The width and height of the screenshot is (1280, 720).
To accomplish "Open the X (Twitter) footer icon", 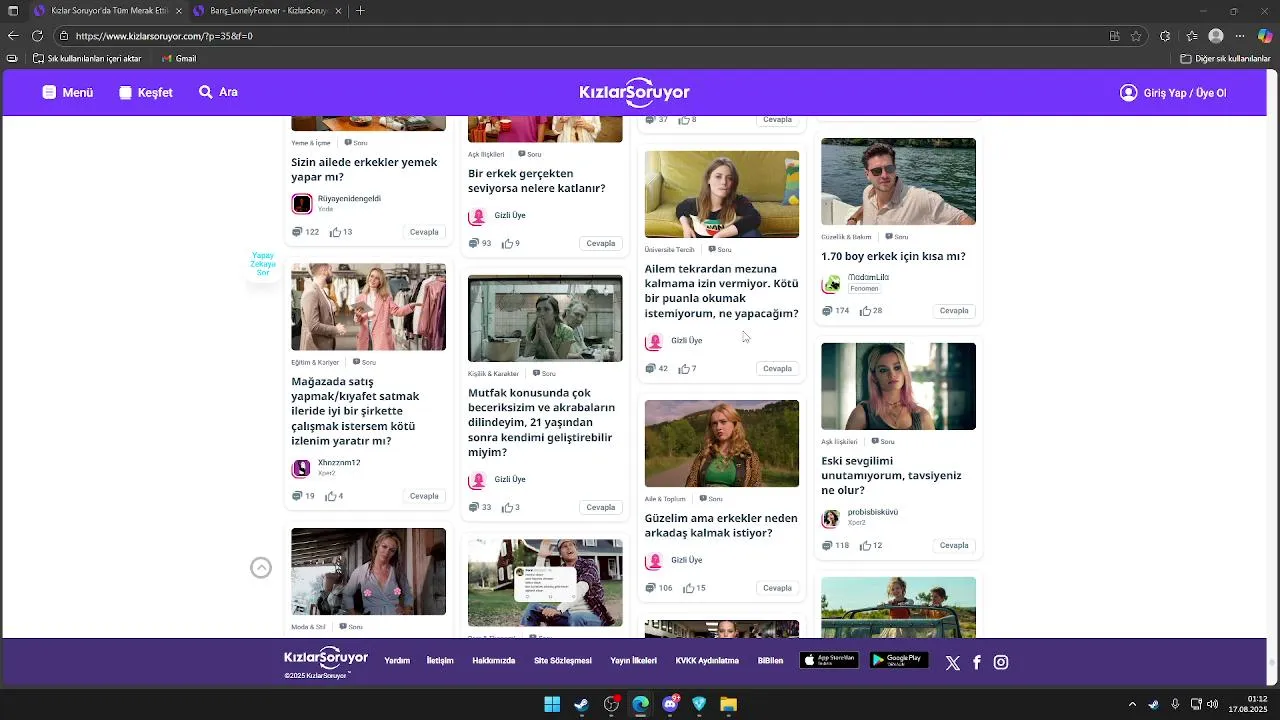I will pyautogui.click(x=952, y=662).
